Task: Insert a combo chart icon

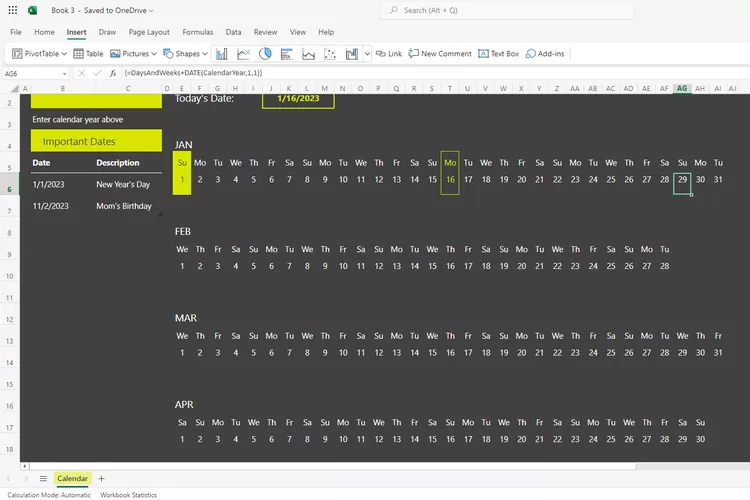Action: pos(352,54)
